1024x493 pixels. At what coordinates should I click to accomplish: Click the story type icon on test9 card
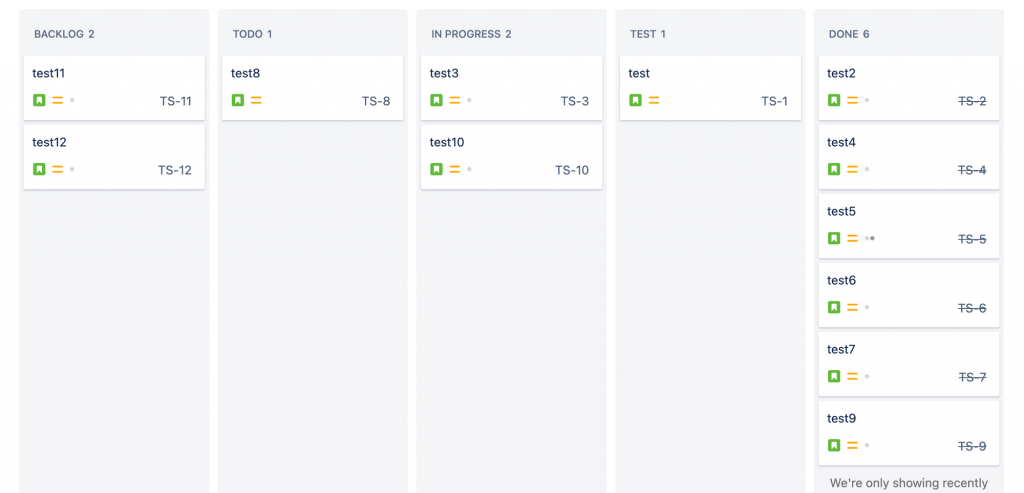click(834, 445)
